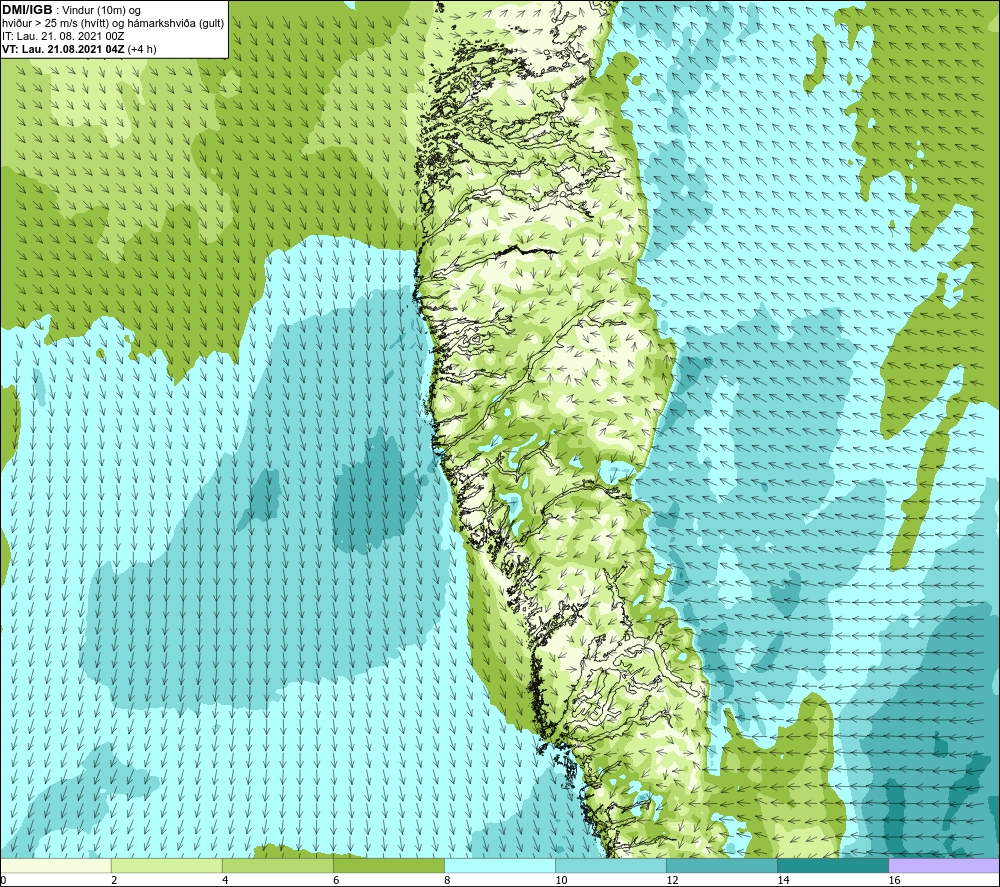Click the "IT: Lau. 21. 08. 2021 00Z" line
1000x887 pixels.
click(63, 36)
